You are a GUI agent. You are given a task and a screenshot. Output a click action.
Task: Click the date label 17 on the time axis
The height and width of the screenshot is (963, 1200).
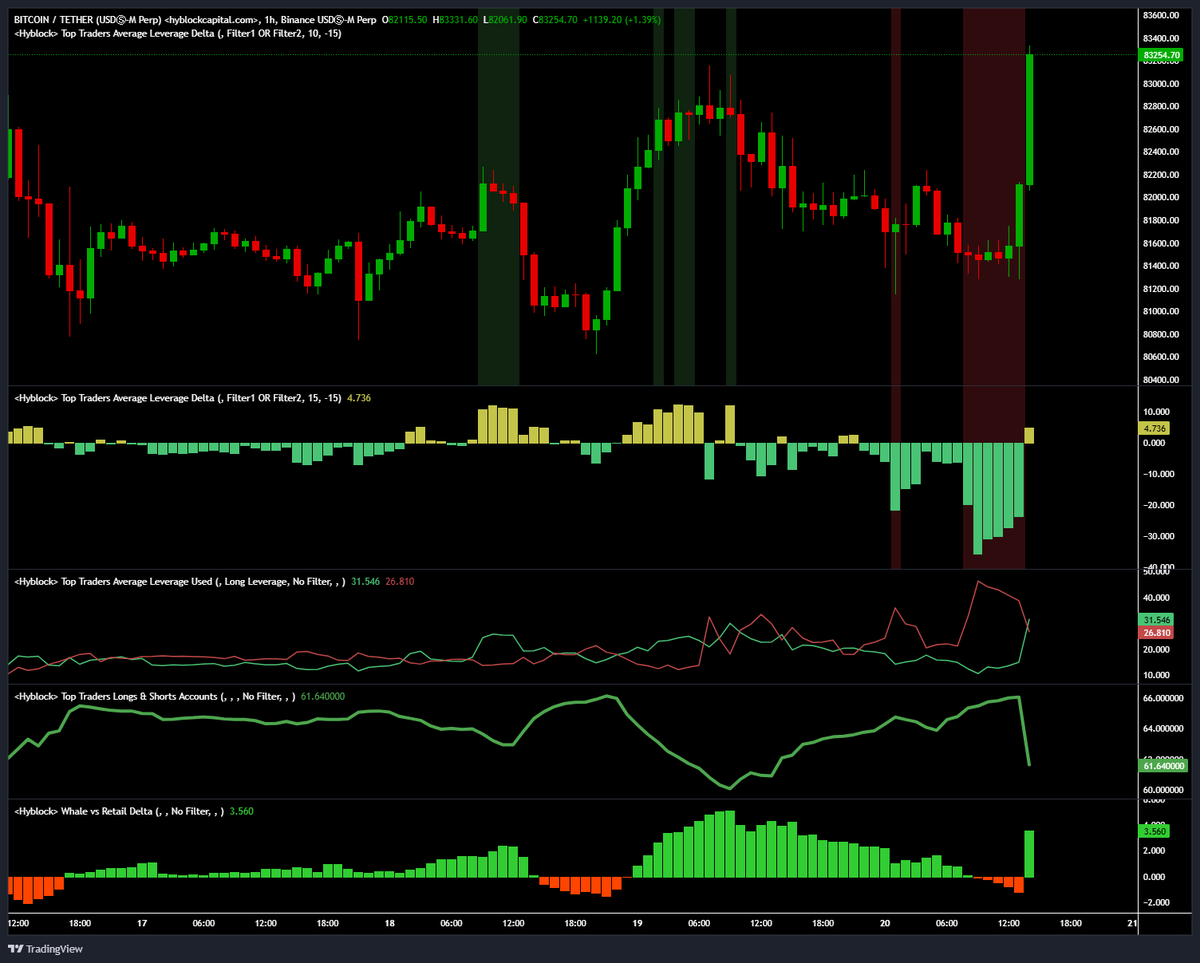point(142,924)
